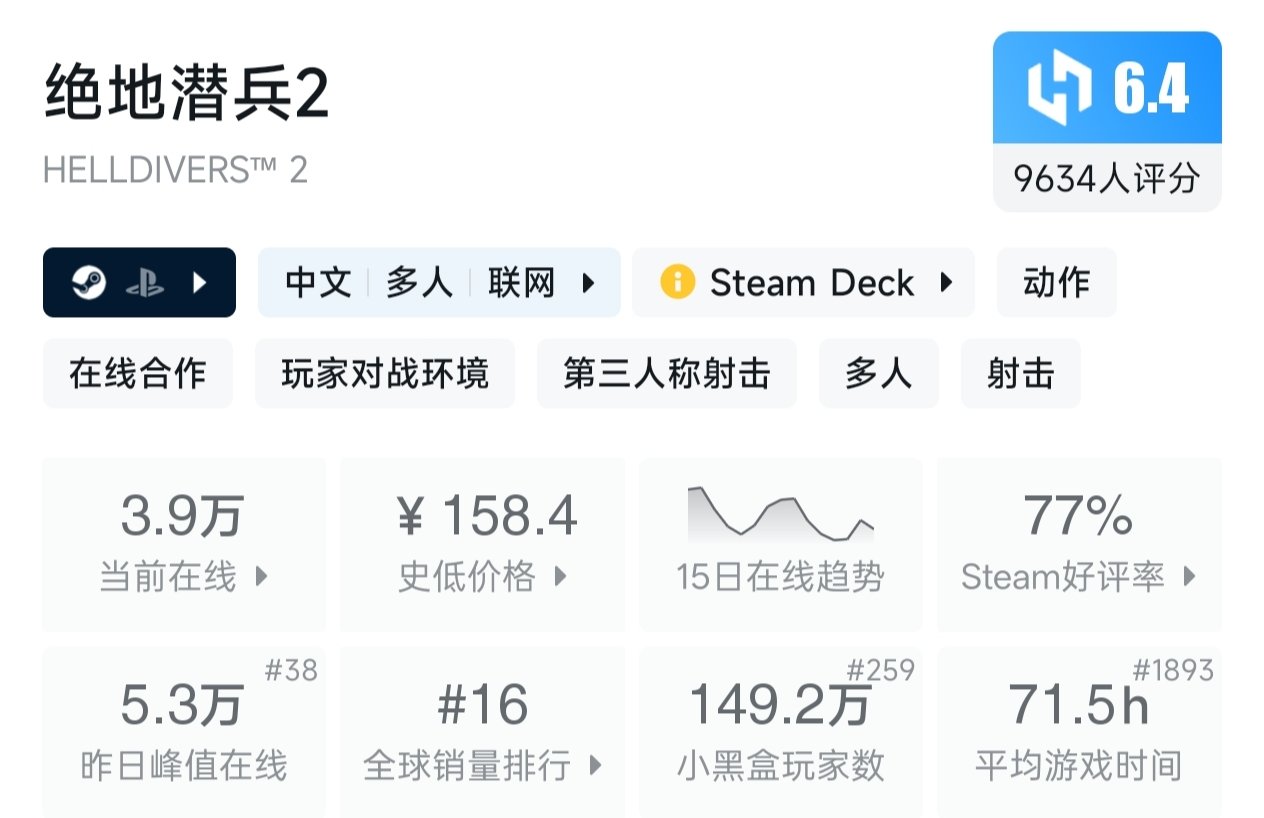1264x818 pixels.
Task: Tap the 9634人评分 rating count
Action: (1106, 179)
